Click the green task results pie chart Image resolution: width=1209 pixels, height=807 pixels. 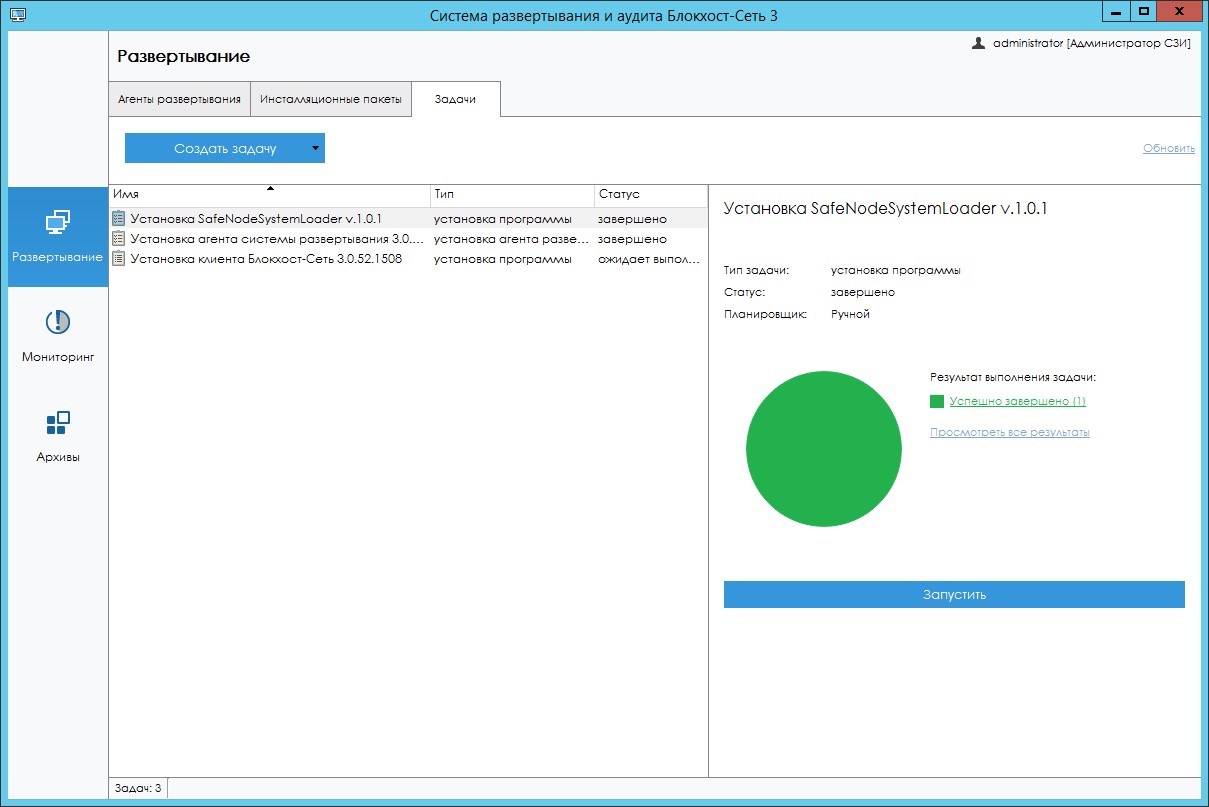point(823,448)
